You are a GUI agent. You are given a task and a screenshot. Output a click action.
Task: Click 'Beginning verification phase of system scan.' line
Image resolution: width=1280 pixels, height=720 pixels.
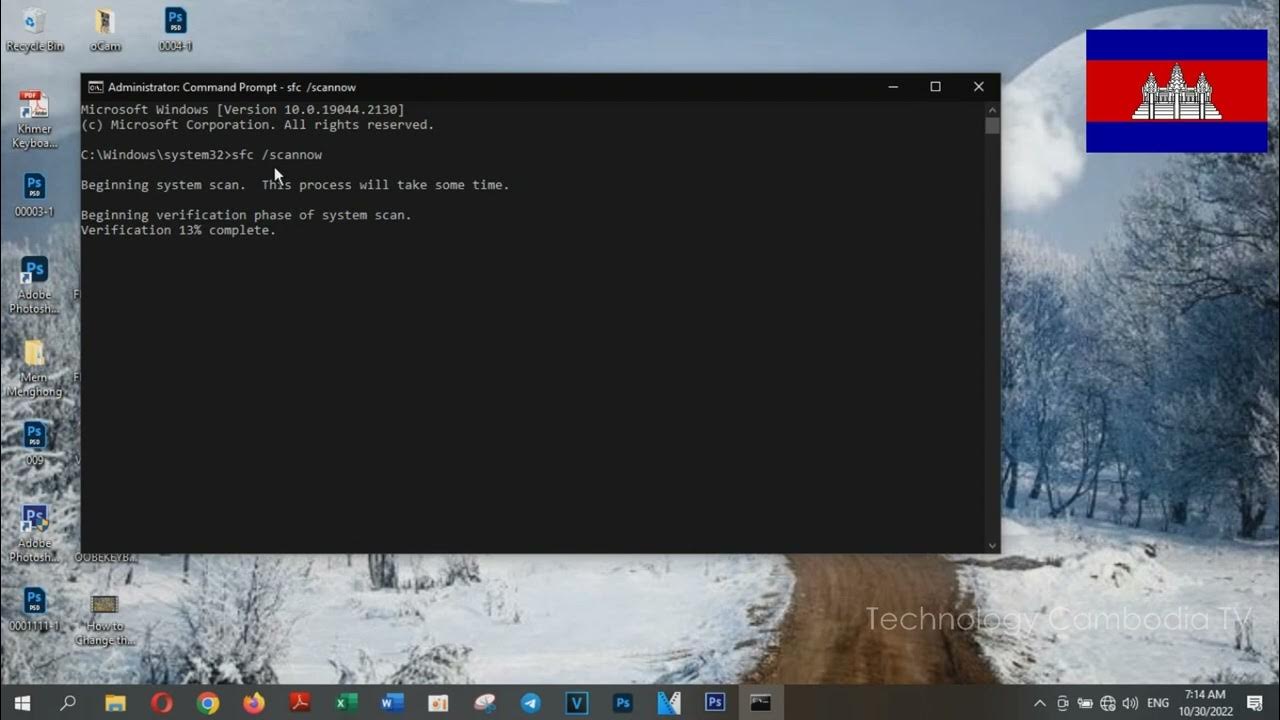coord(246,215)
